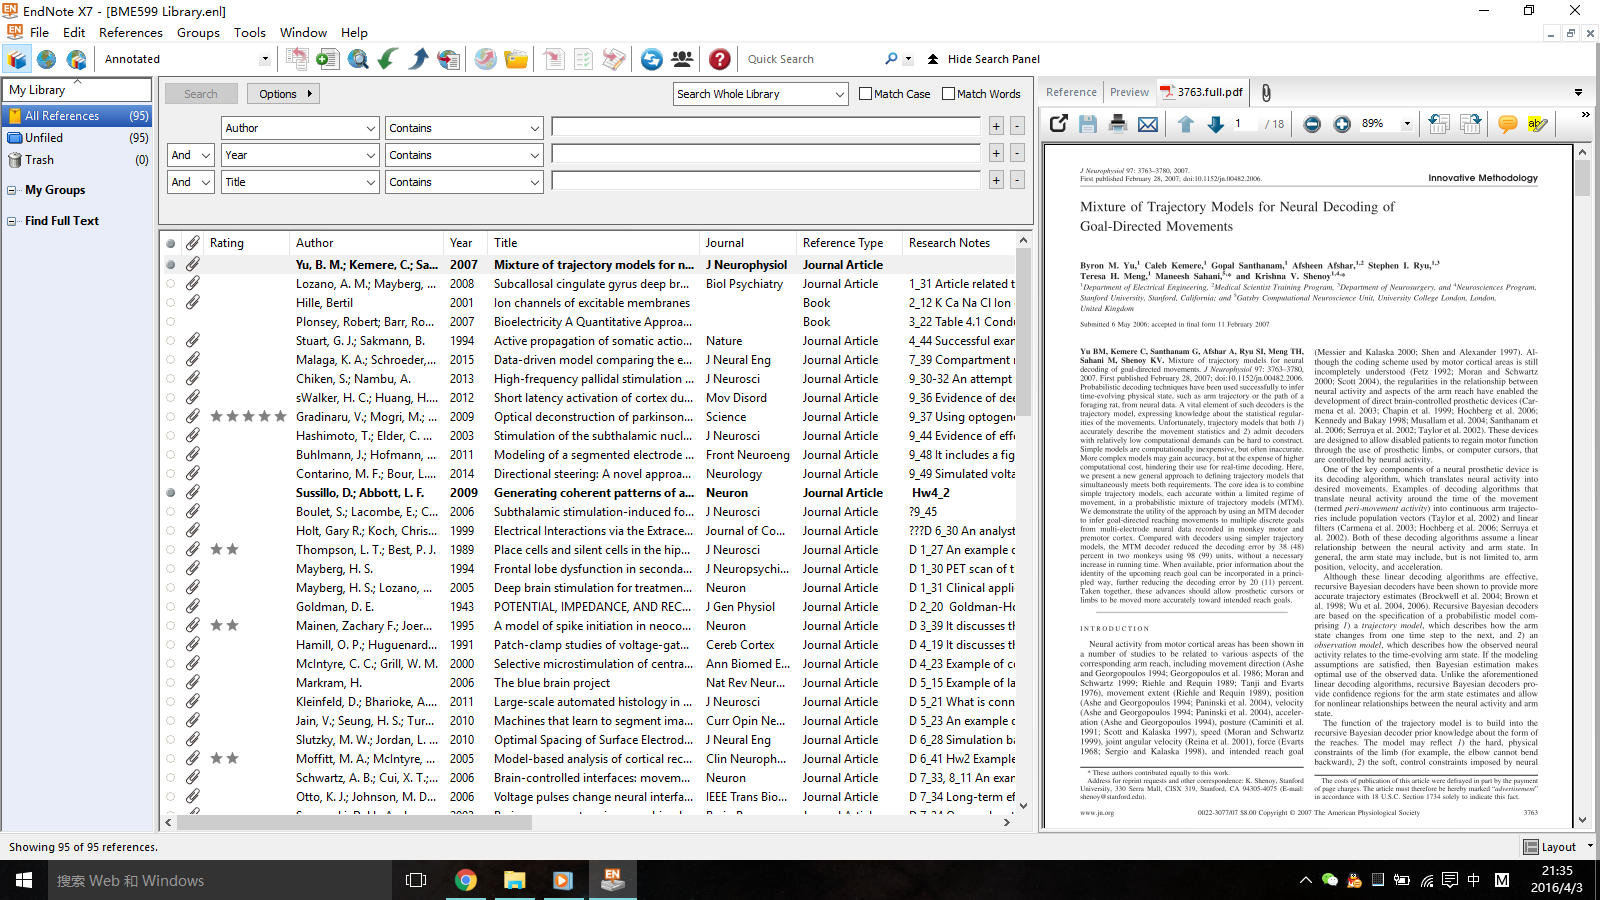Toggle read status dot for Thompson, L. T. row
Image resolution: width=1600 pixels, height=900 pixels.
click(x=171, y=550)
